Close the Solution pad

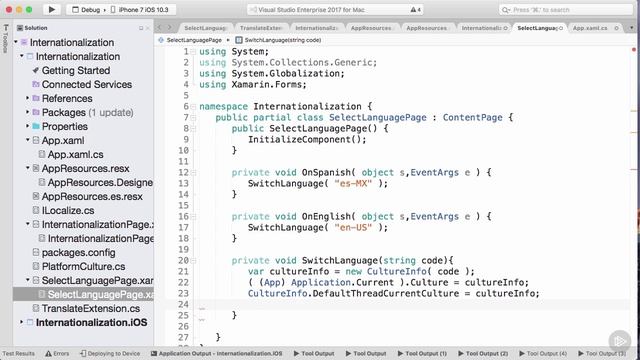pos(148,28)
